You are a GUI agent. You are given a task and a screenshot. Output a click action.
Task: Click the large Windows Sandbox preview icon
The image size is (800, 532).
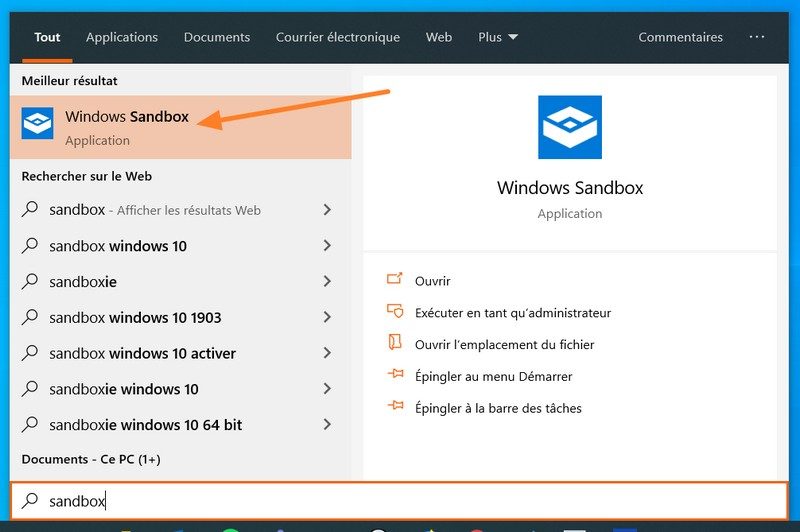pos(570,127)
